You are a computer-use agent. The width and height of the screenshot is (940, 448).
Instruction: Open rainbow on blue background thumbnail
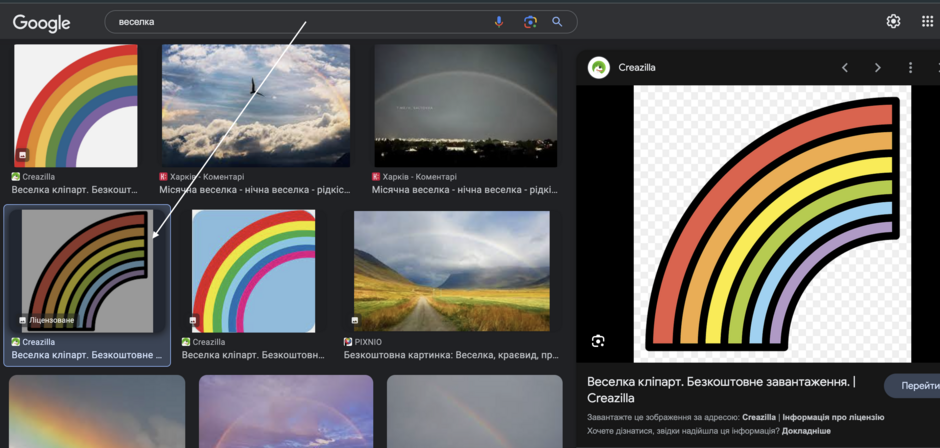click(254, 271)
